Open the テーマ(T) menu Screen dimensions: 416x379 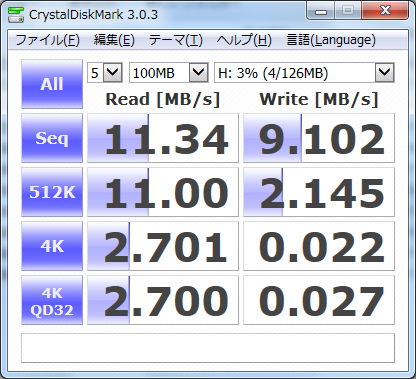click(176, 40)
